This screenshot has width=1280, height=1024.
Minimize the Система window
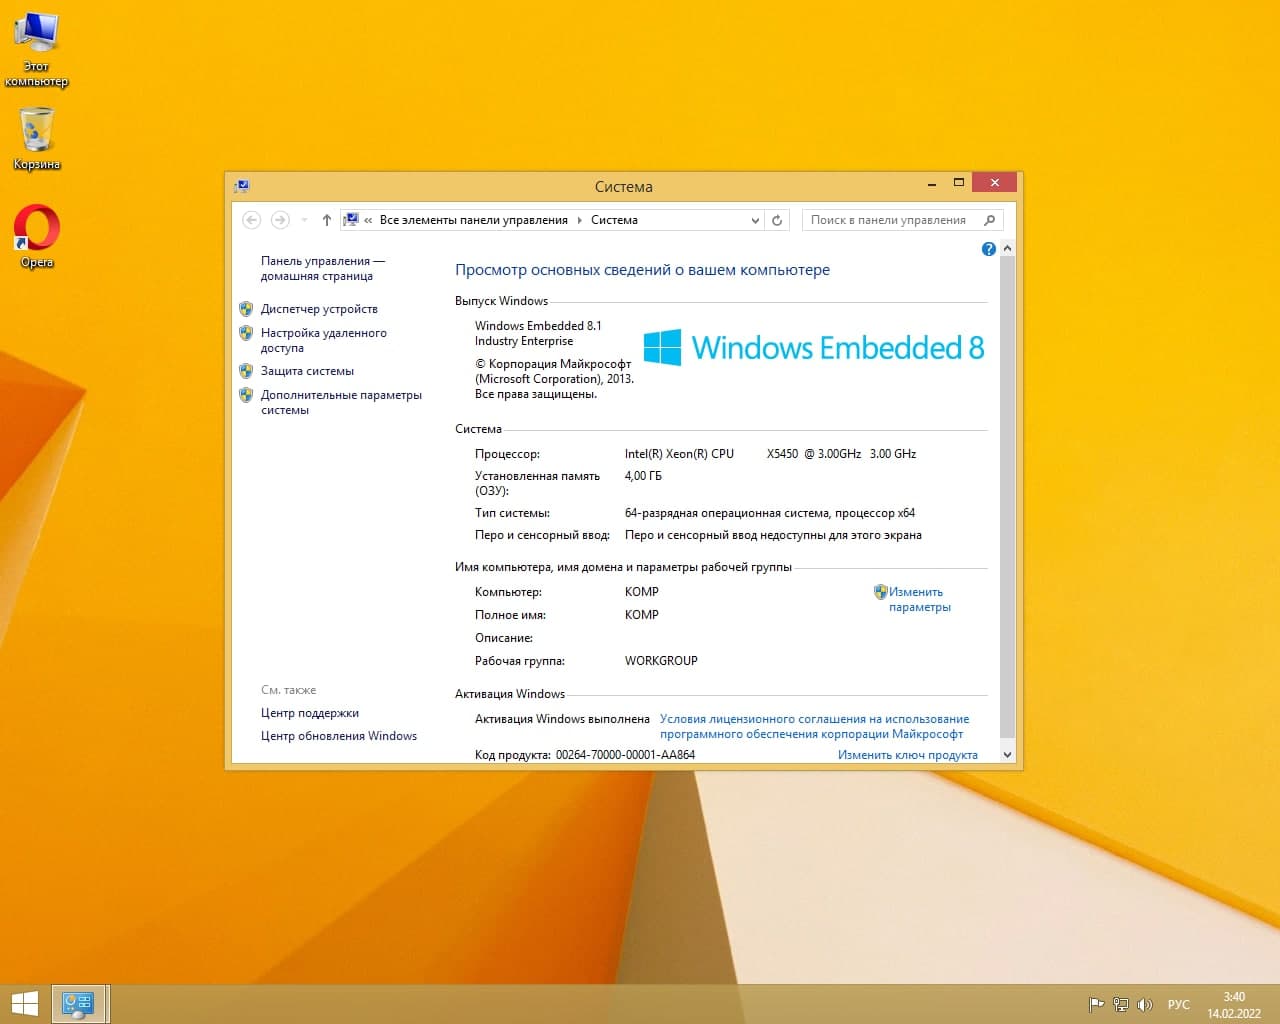(x=932, y=183)
